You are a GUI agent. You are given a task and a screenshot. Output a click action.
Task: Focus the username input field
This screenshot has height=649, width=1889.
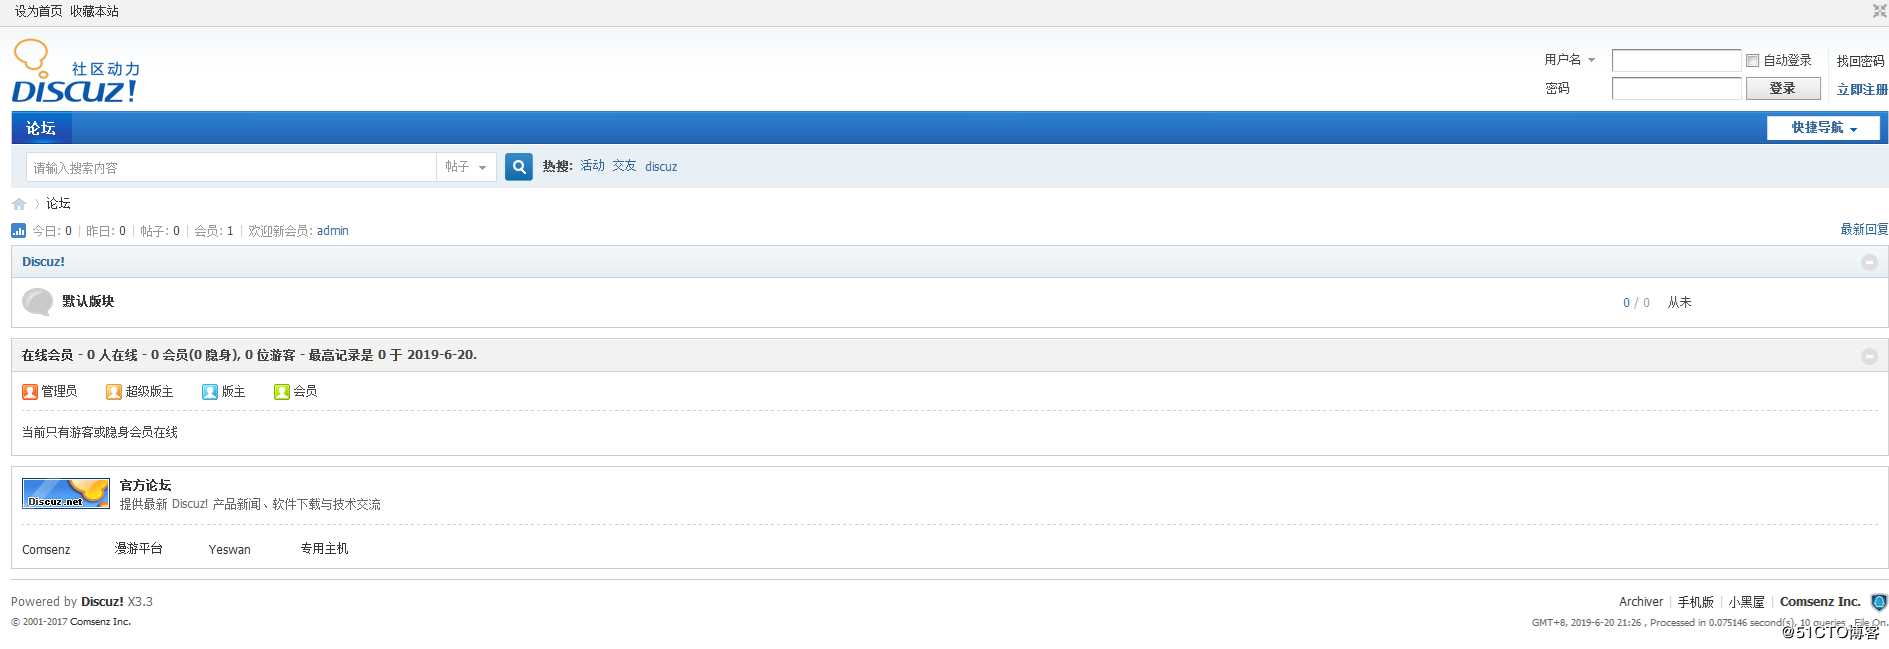tap(1677, 61)
